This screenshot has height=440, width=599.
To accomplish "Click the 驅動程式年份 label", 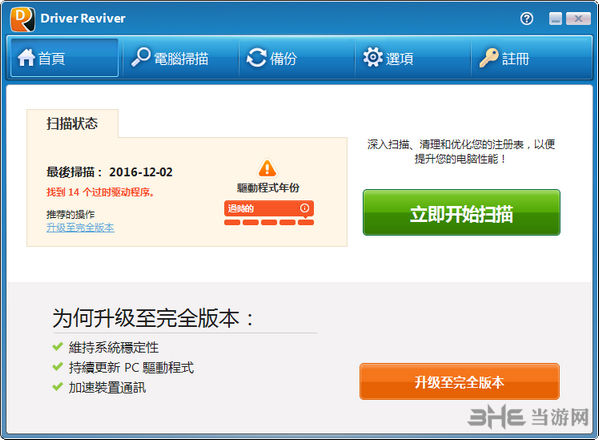I will 268,188.
